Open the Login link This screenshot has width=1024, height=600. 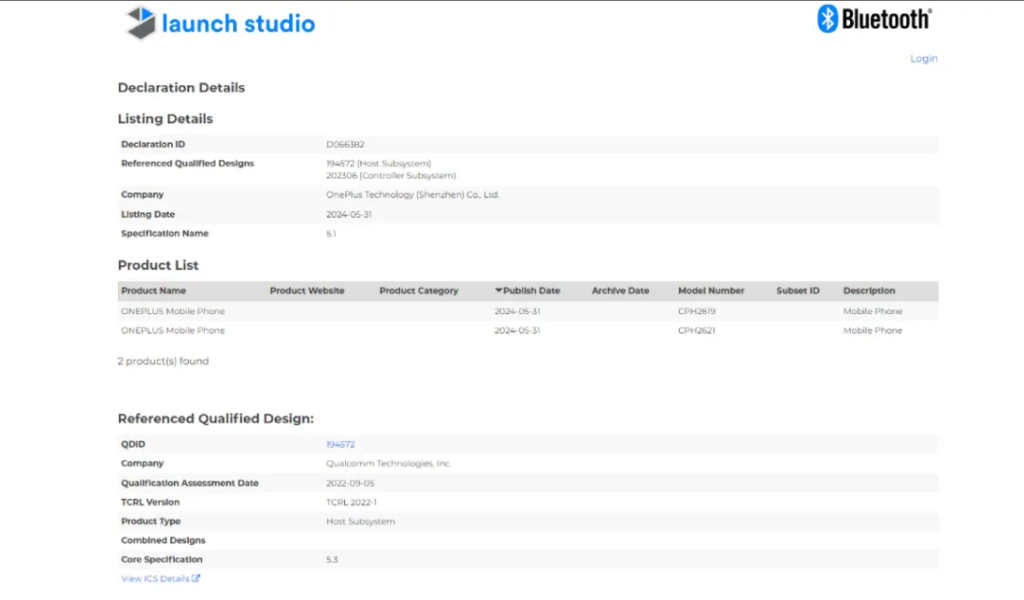pyautogui.click(x=923, y=59)
